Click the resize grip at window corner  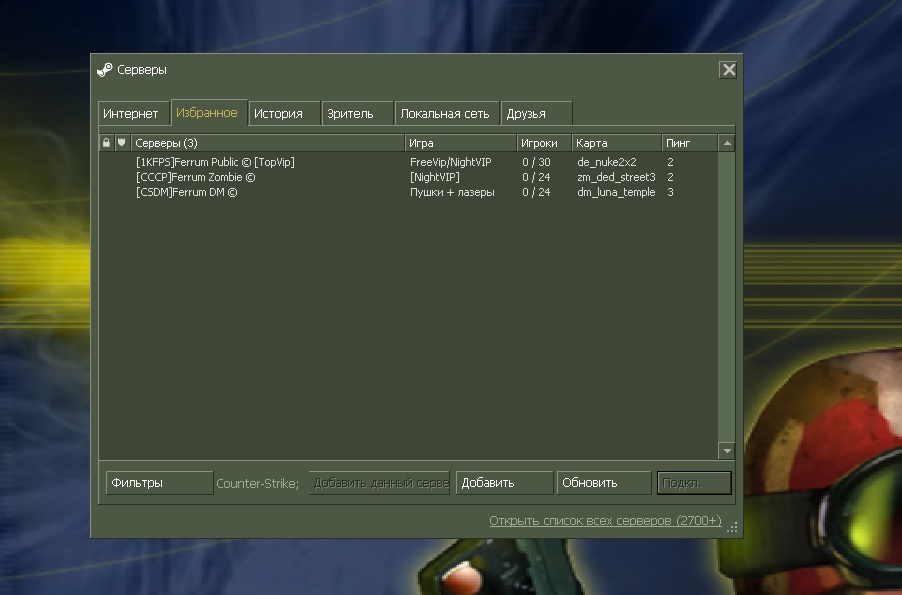[733, 526]
